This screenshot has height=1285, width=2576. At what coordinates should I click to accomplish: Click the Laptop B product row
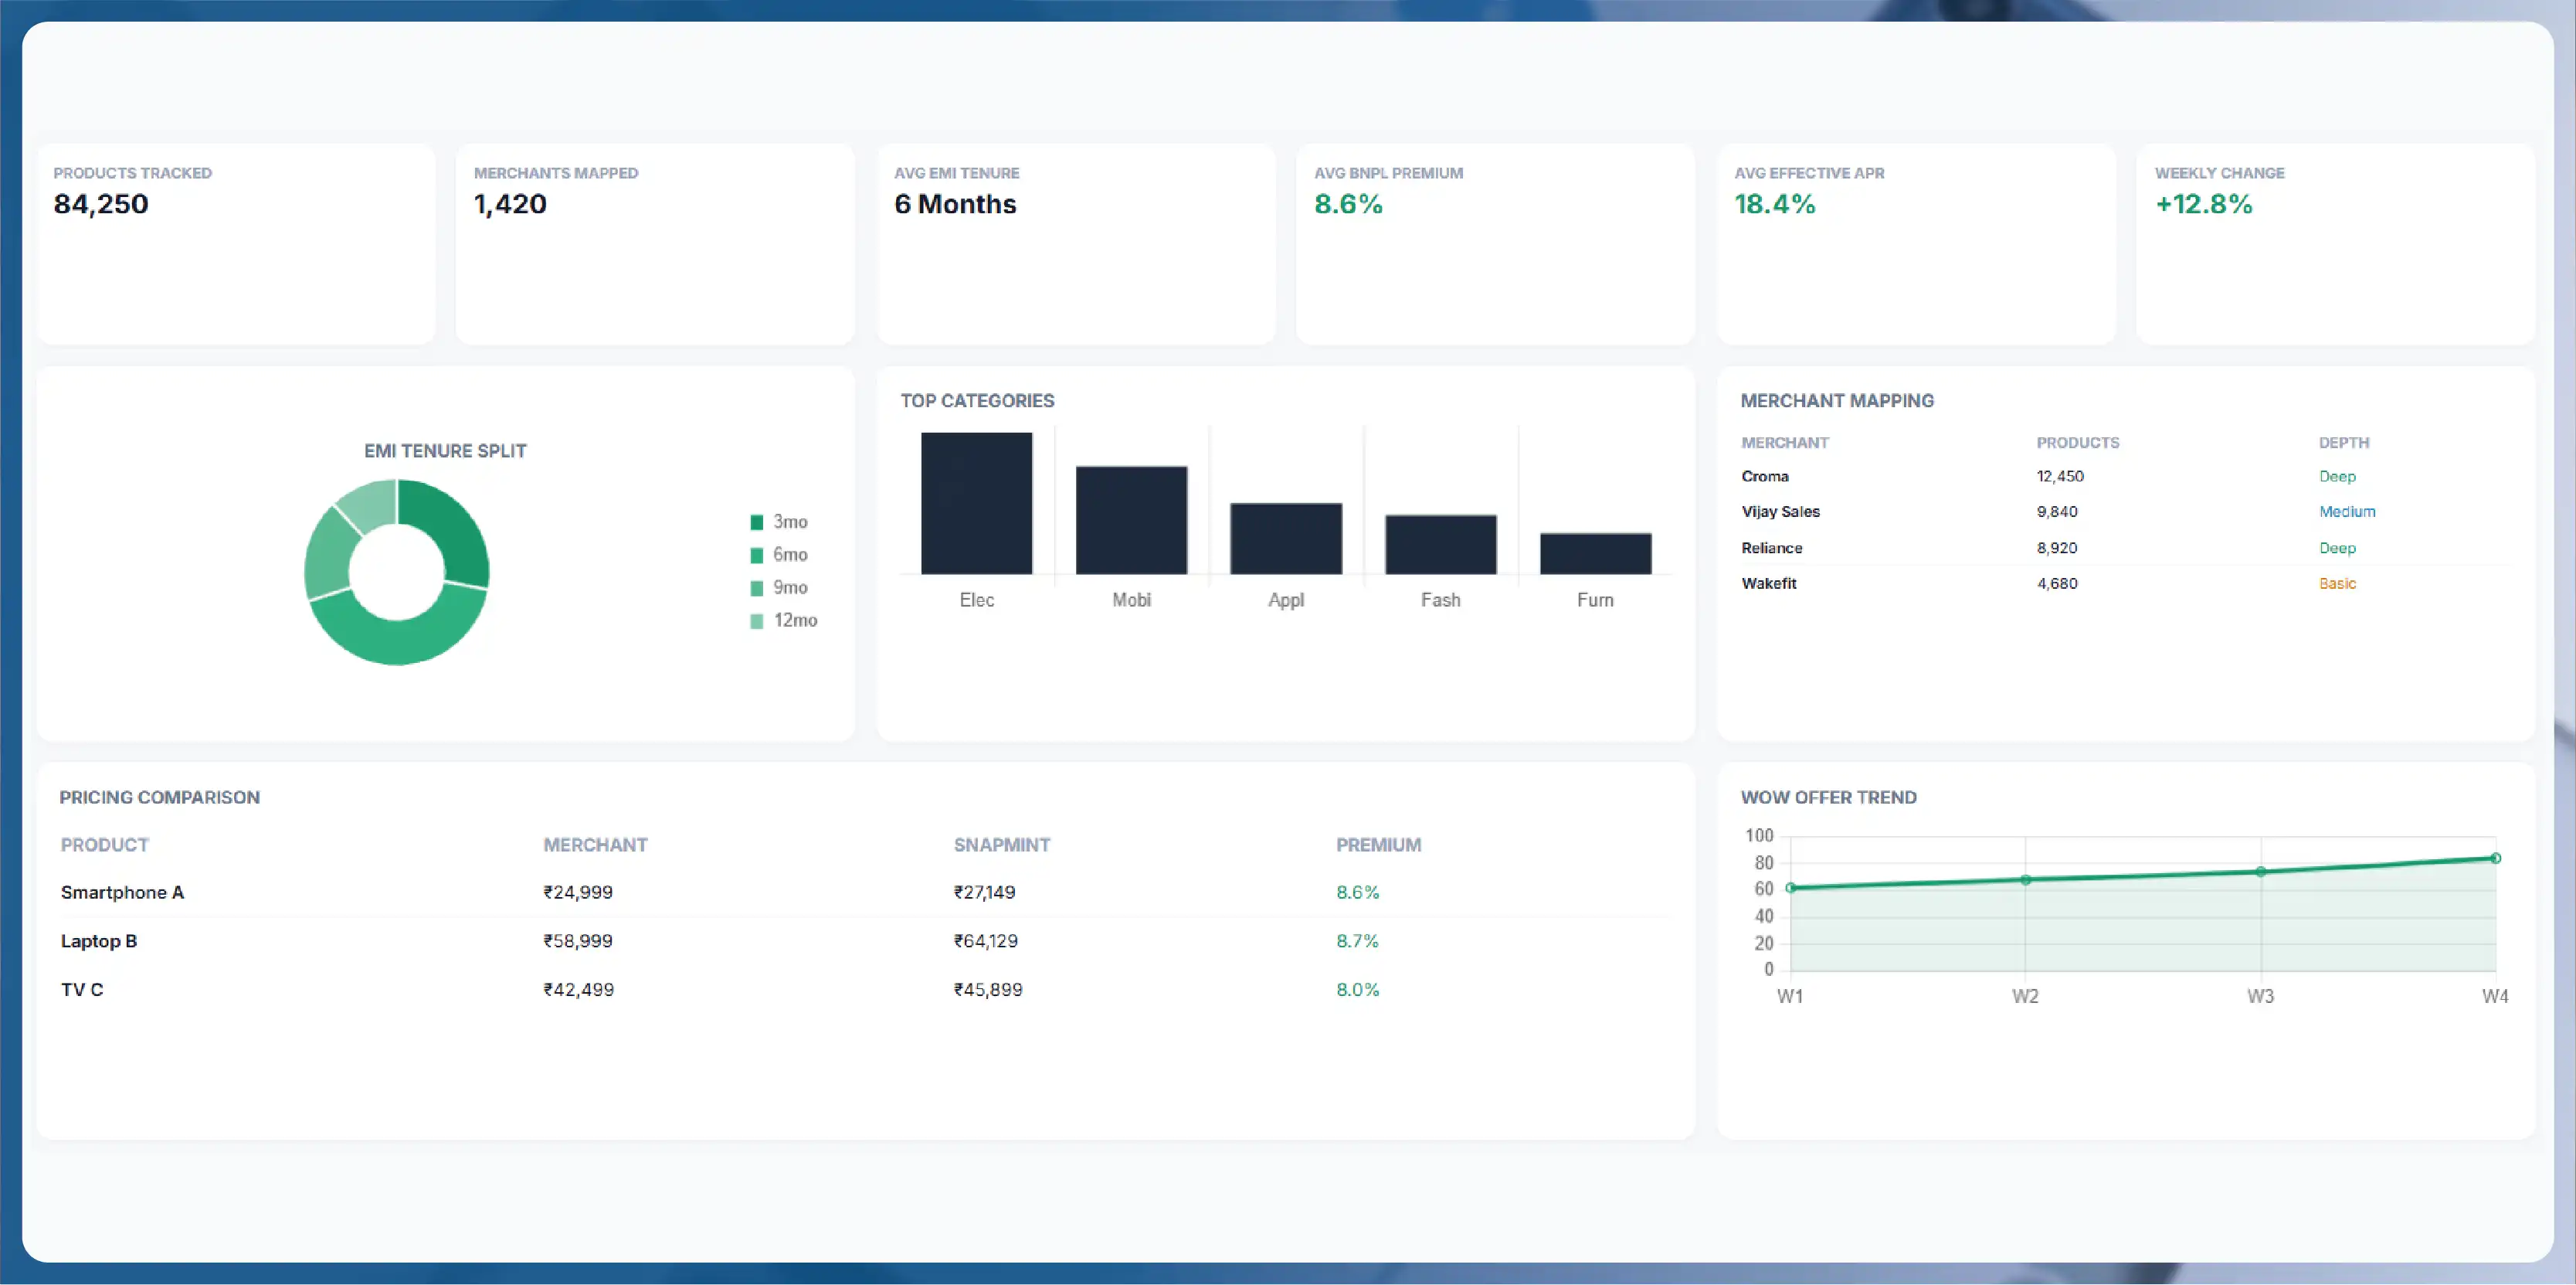(x=865, y=941)
